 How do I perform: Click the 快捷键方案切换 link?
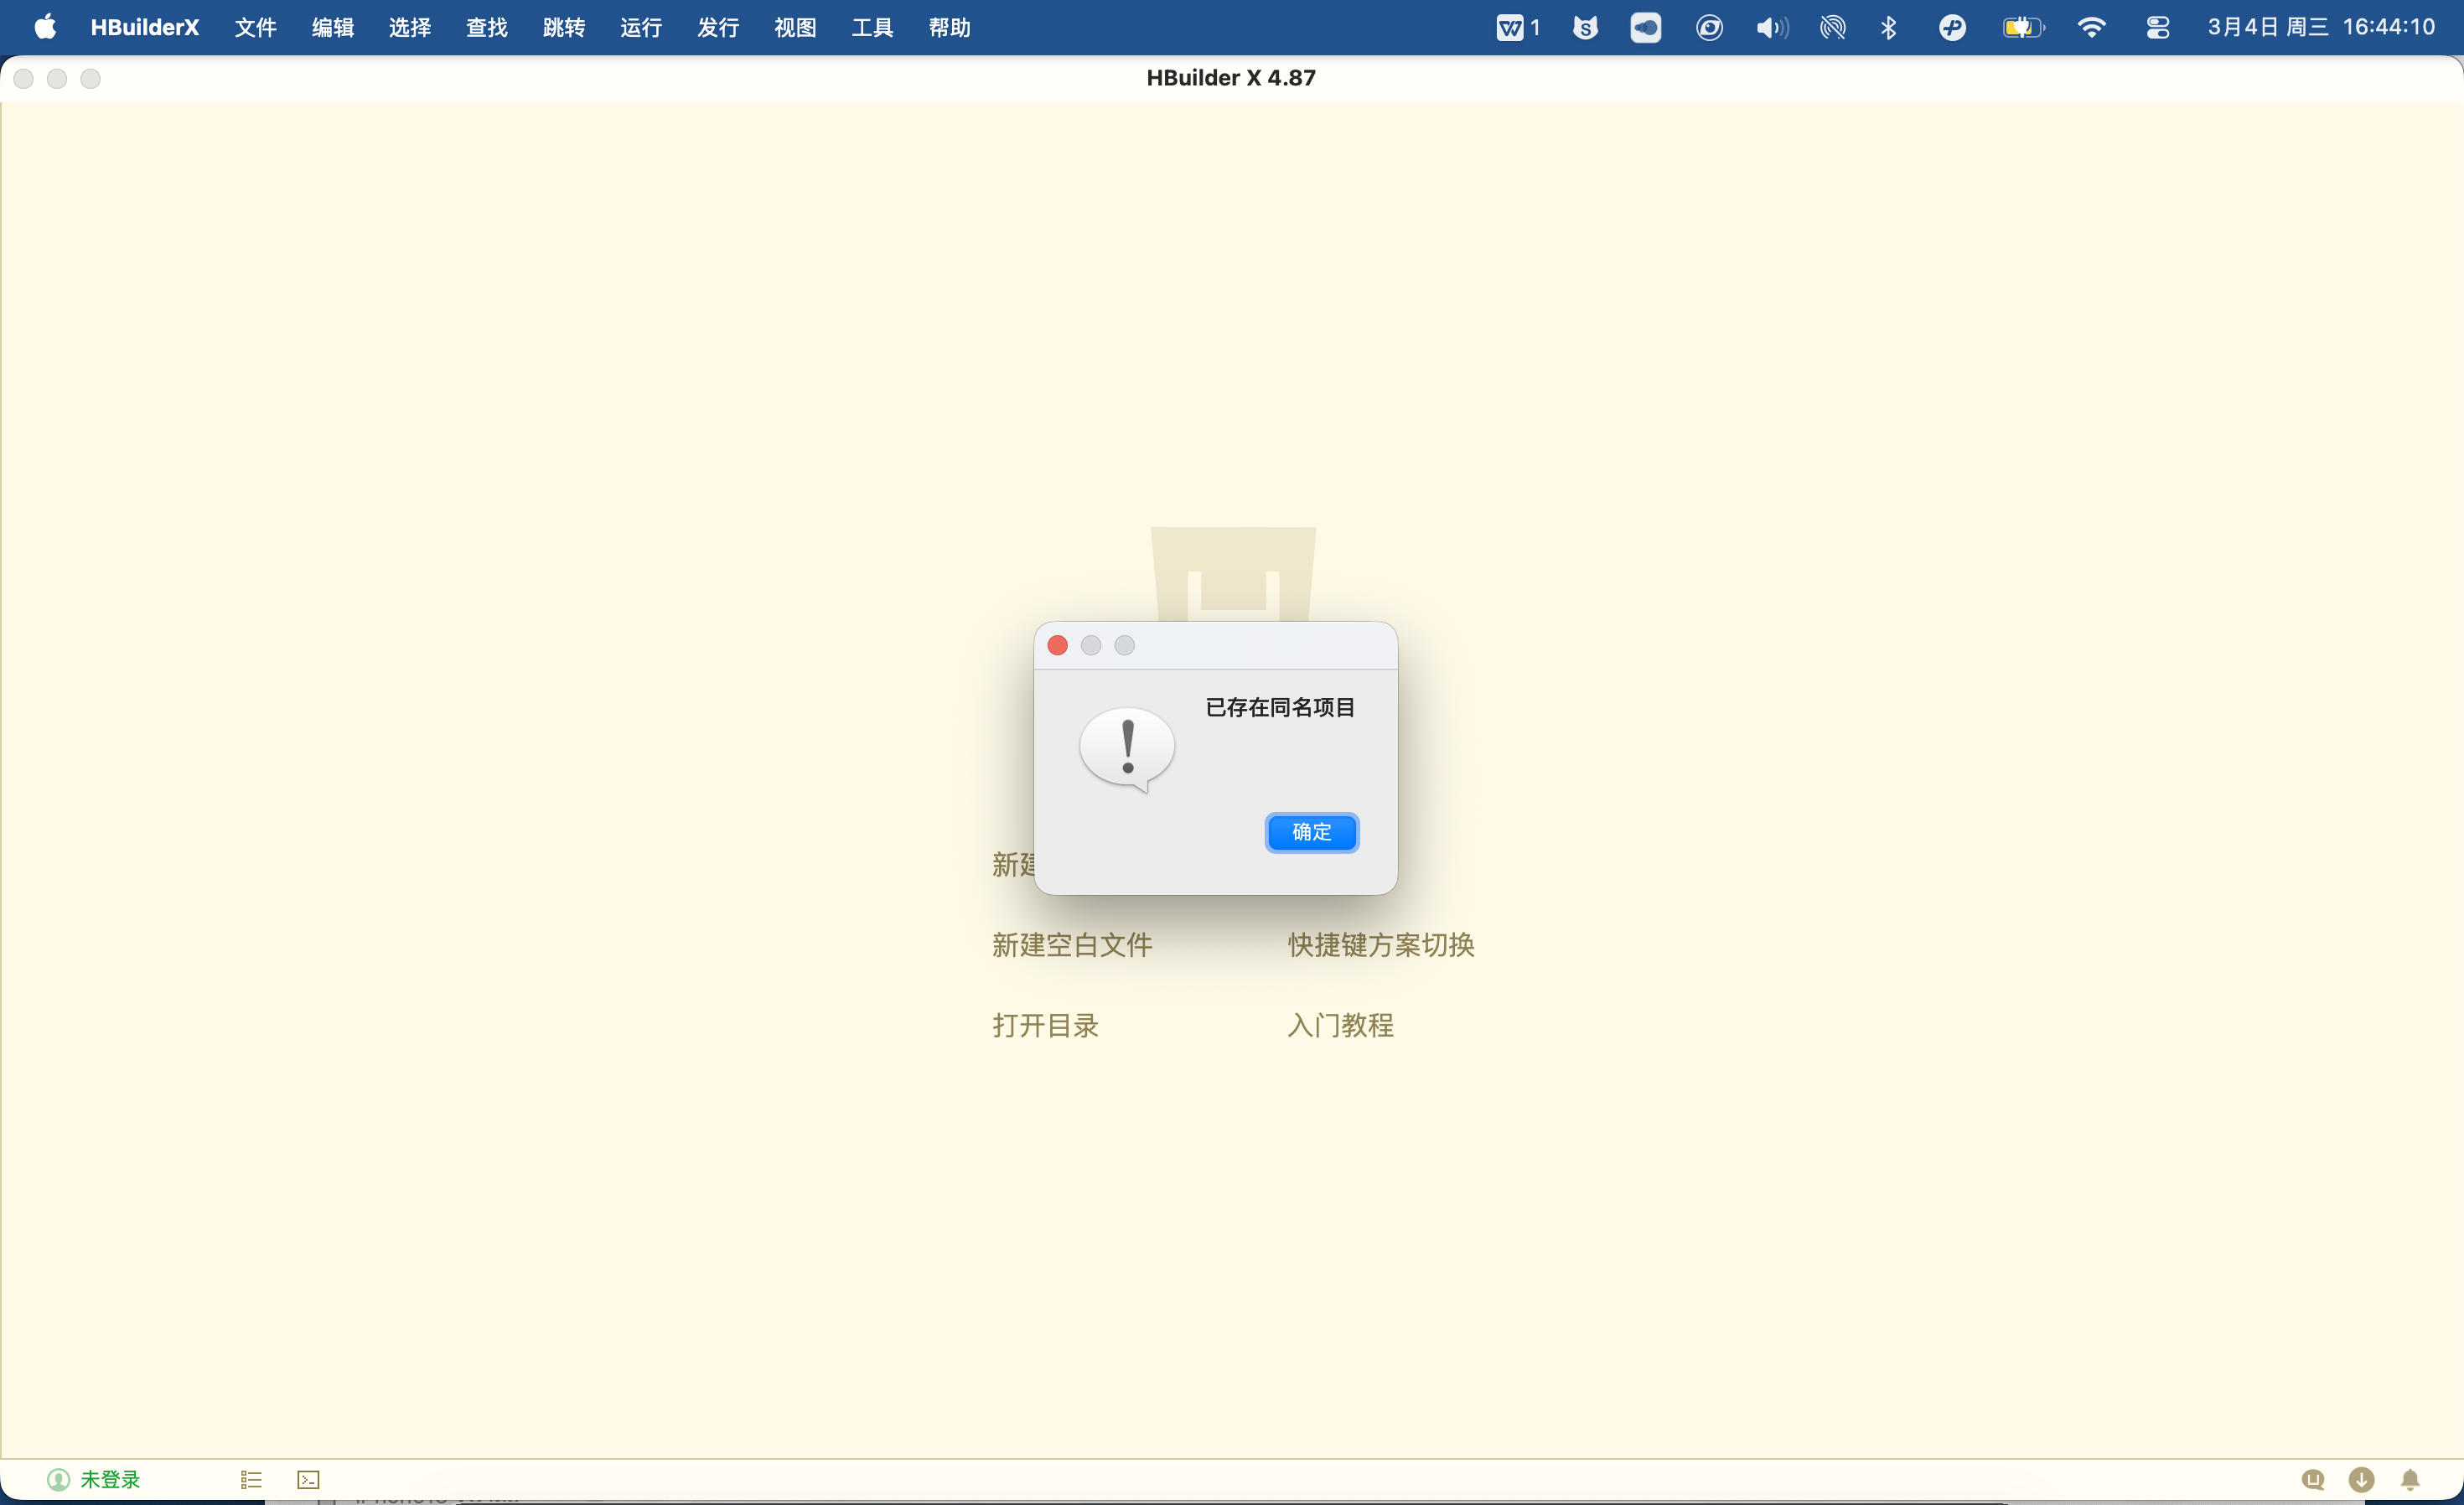point(1381,945)
